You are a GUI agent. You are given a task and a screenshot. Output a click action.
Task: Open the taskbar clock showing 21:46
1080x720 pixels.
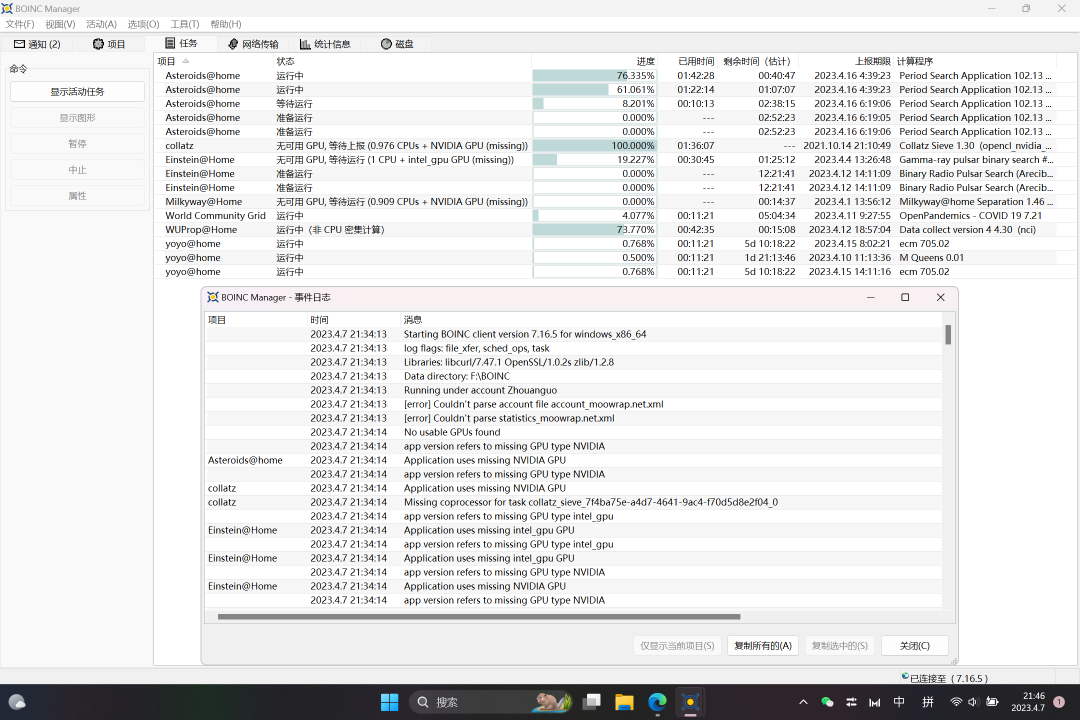click(x=1028, y=702)
